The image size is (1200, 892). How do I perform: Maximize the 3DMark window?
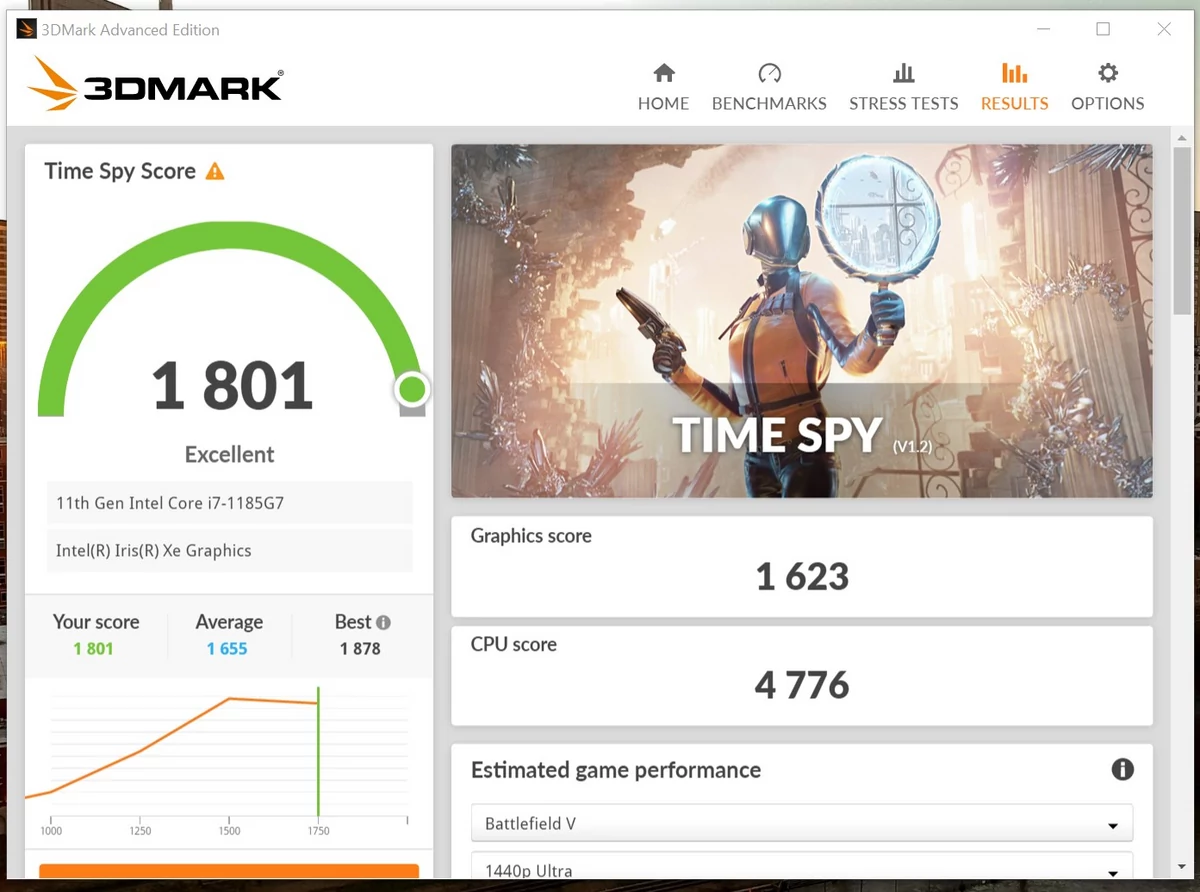(x=1103, y=29)
